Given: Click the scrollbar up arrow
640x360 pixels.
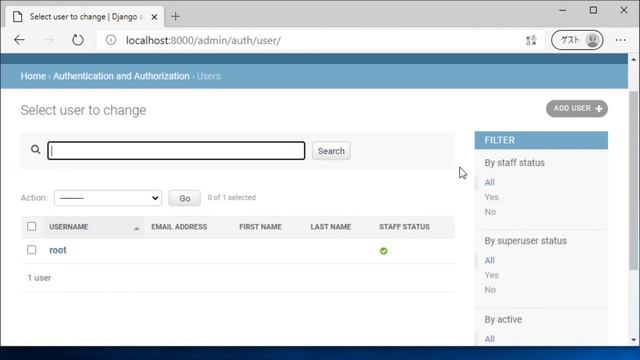Looking at the screenshot, I should tap(633, 60).
